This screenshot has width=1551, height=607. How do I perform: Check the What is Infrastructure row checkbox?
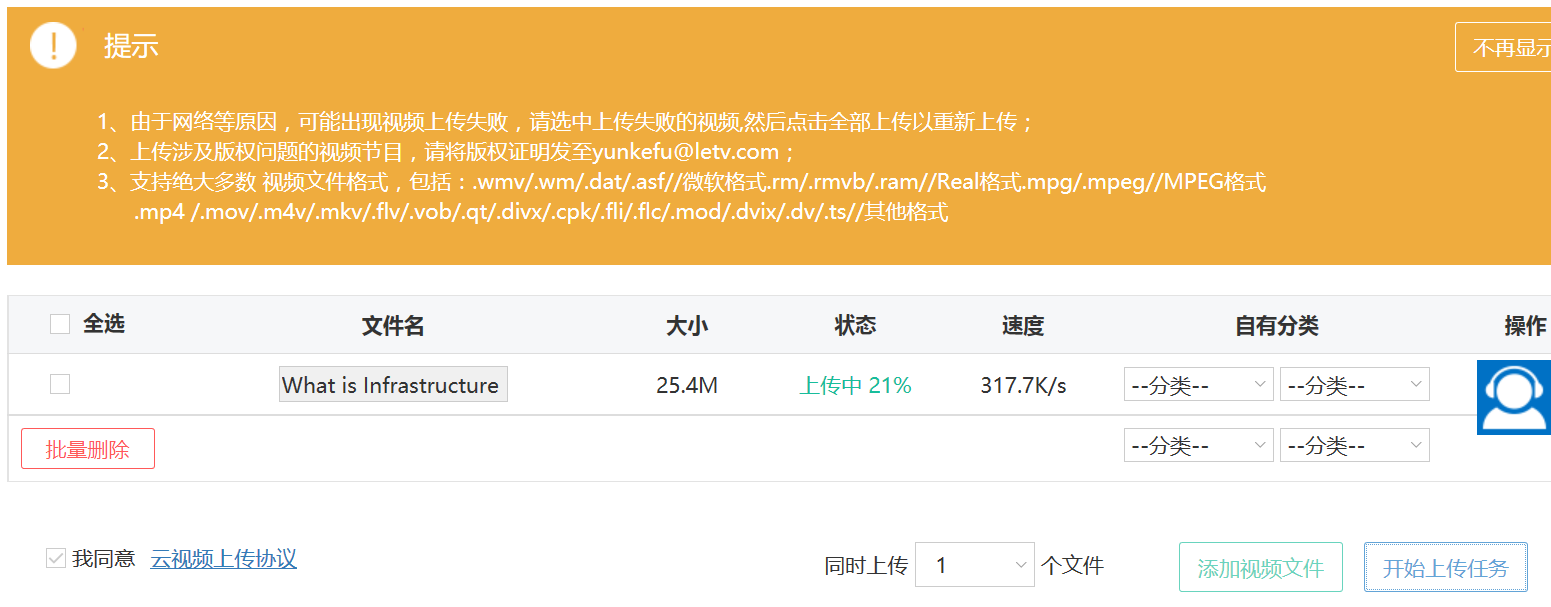click(60, 384)
